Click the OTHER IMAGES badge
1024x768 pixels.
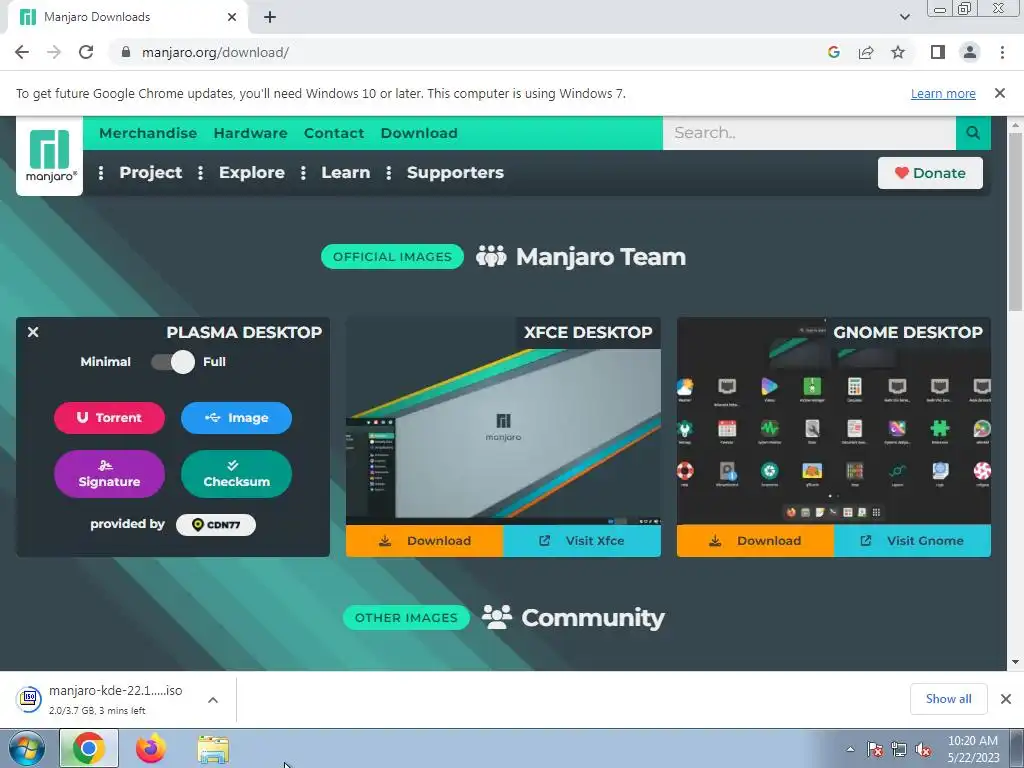coord(406,618)
